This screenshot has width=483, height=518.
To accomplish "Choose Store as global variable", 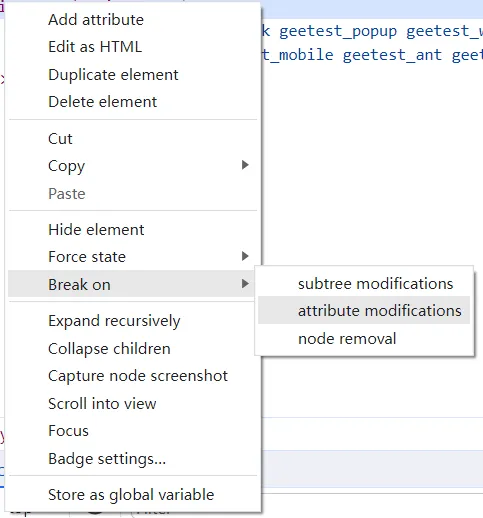I will [x=132, y=495].
